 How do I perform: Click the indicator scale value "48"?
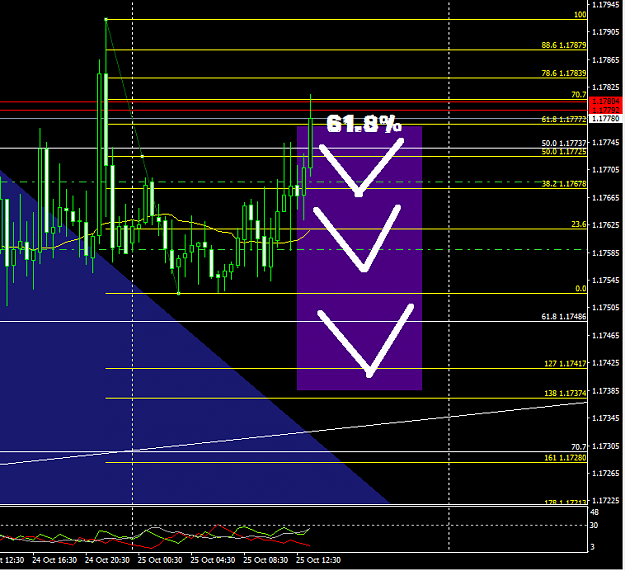click(594, 512)
